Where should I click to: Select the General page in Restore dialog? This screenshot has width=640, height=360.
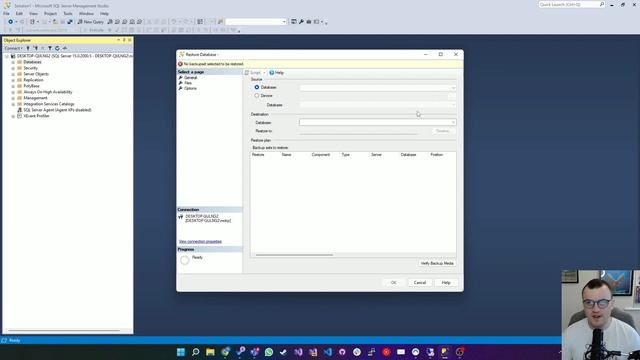191,78
